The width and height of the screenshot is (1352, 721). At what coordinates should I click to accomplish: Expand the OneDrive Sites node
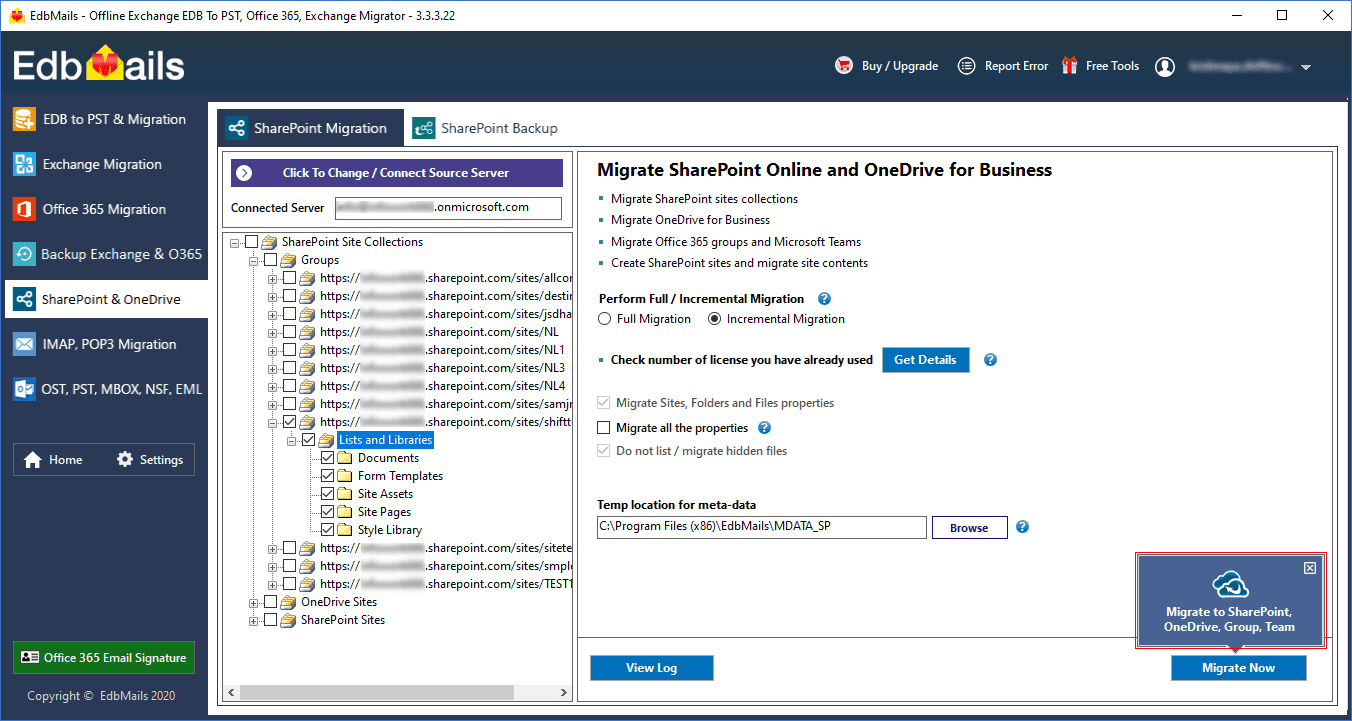pyautogui.click(x=254, y=602)
